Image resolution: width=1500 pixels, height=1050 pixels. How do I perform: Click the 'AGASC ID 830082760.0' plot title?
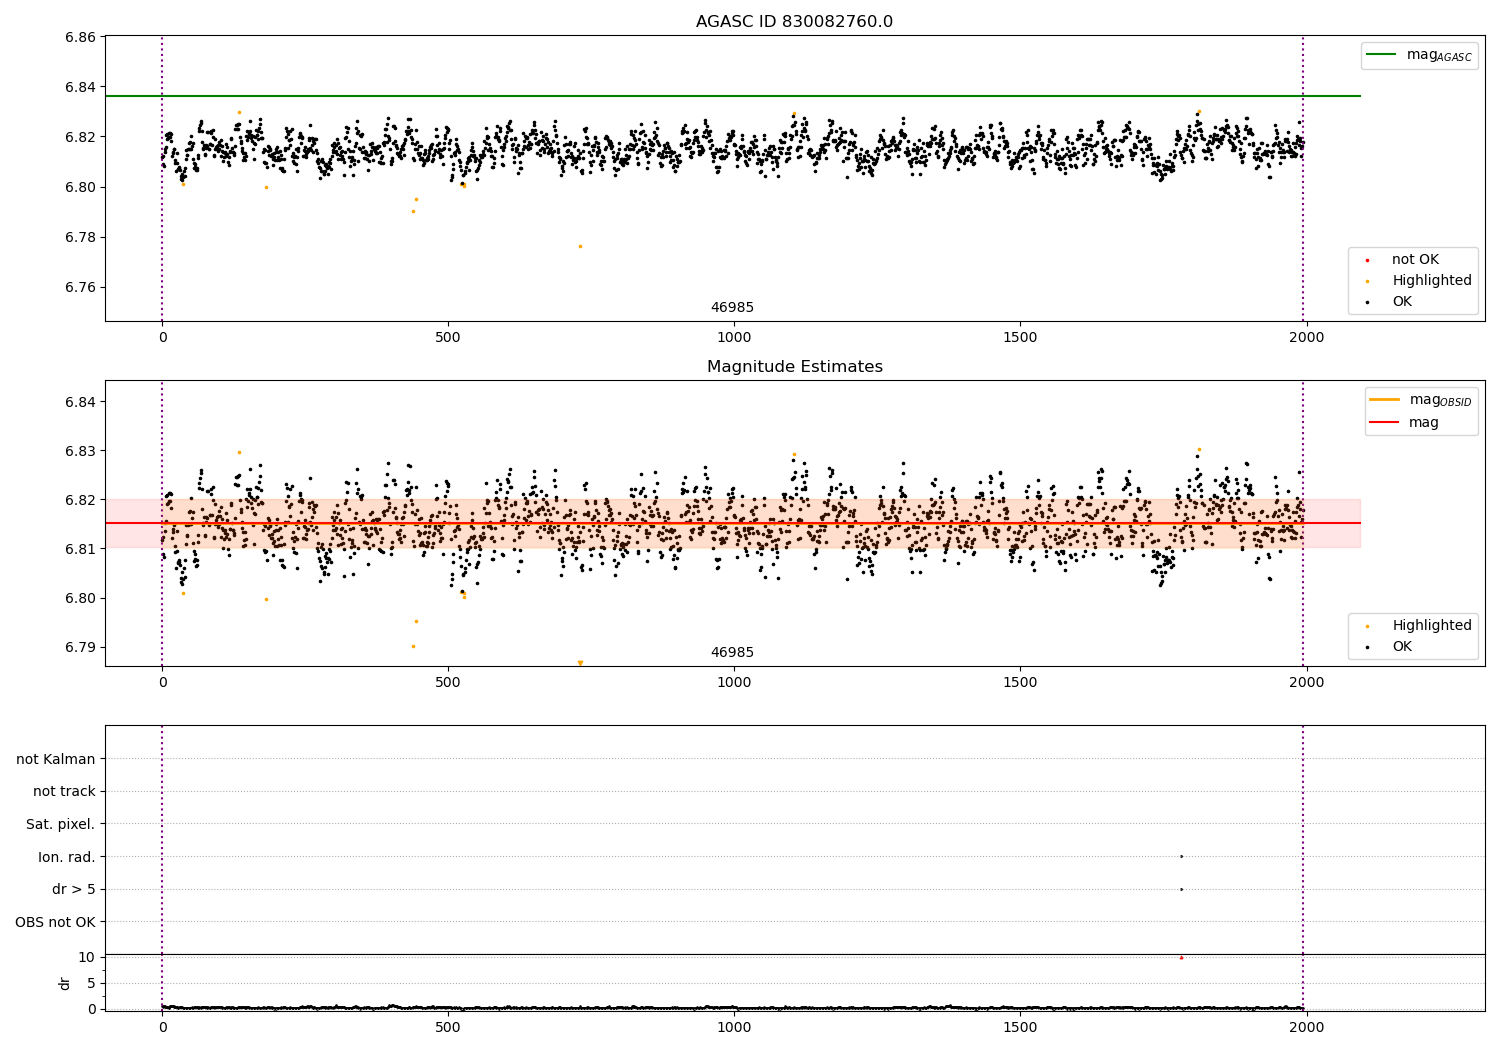point(794,22)
